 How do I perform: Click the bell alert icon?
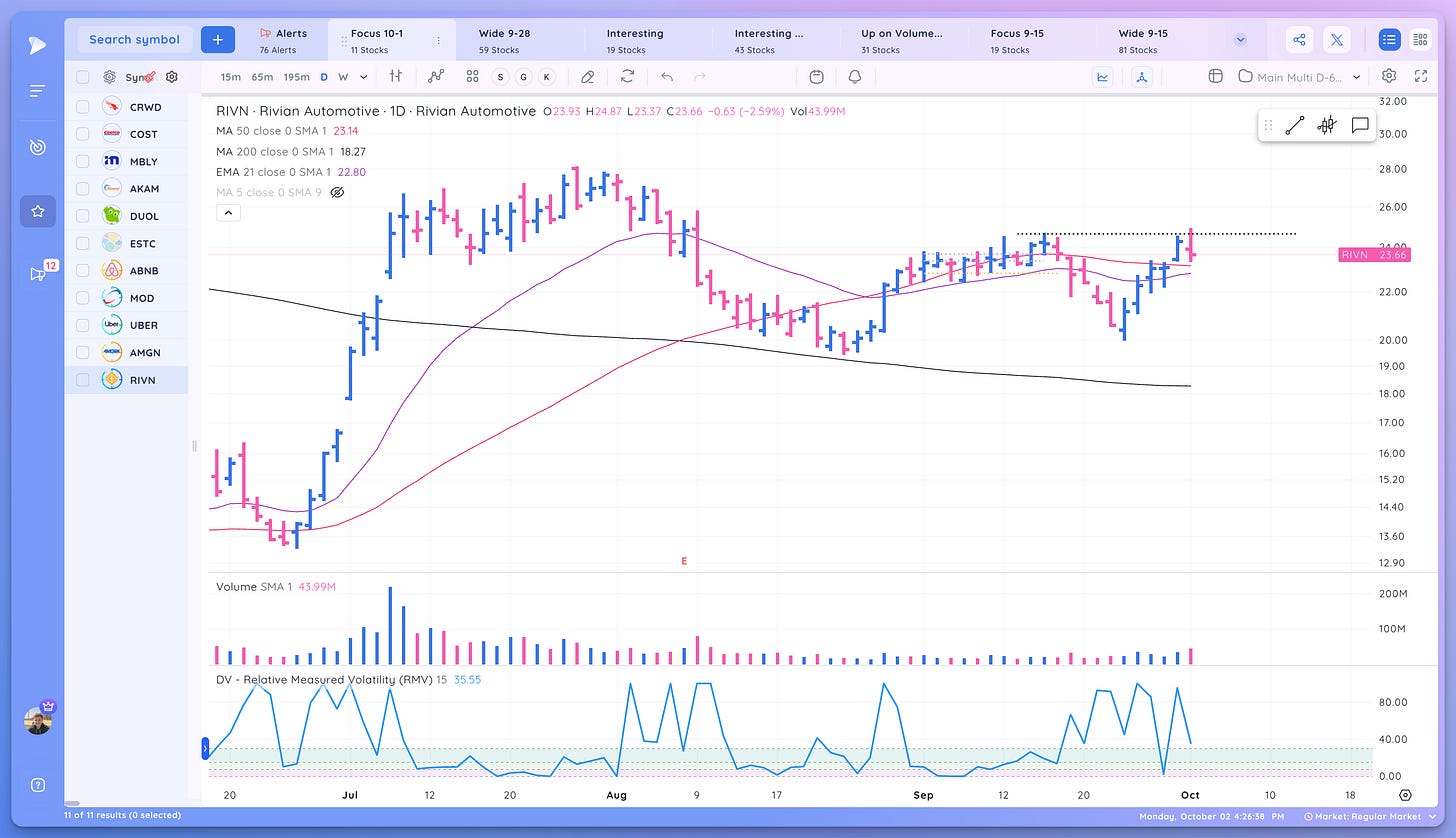point(854,76)
